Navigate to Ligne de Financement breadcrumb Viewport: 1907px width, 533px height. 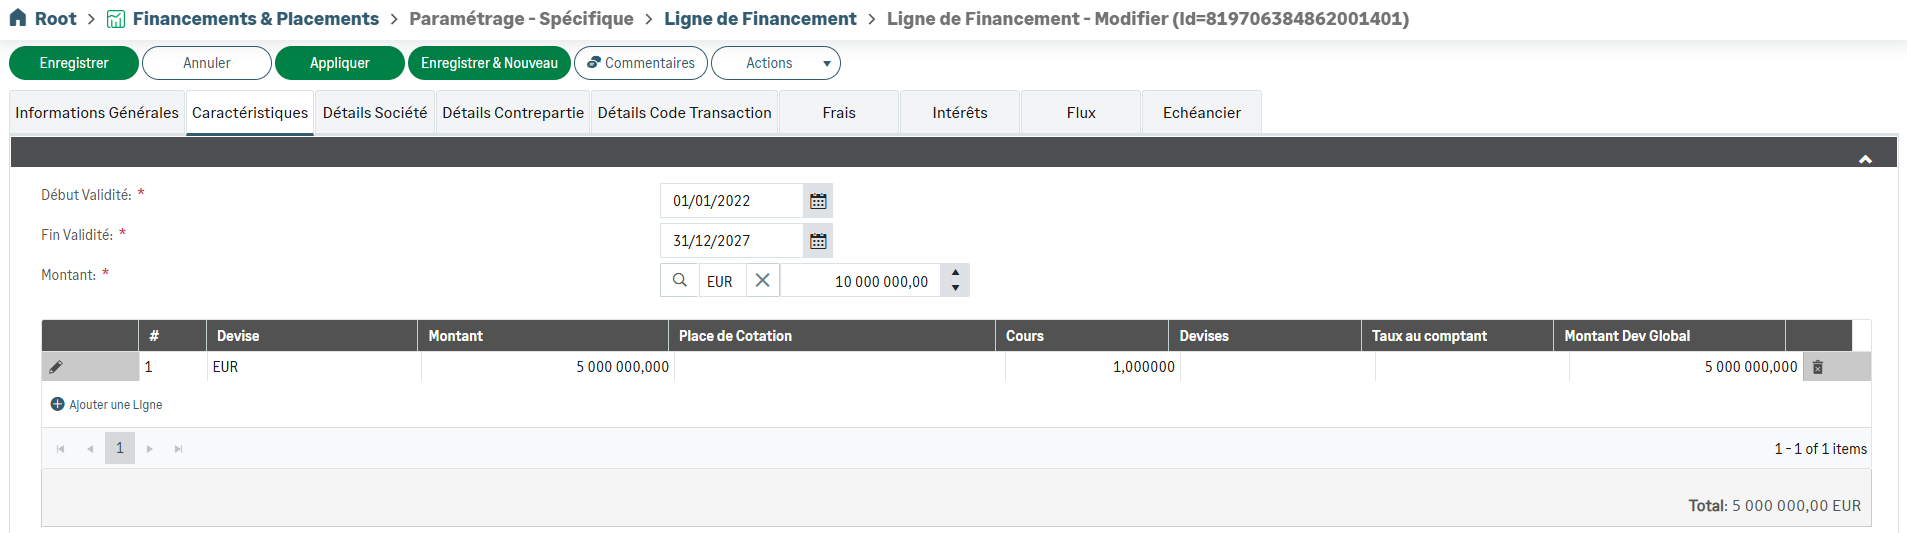pos(760,19)
